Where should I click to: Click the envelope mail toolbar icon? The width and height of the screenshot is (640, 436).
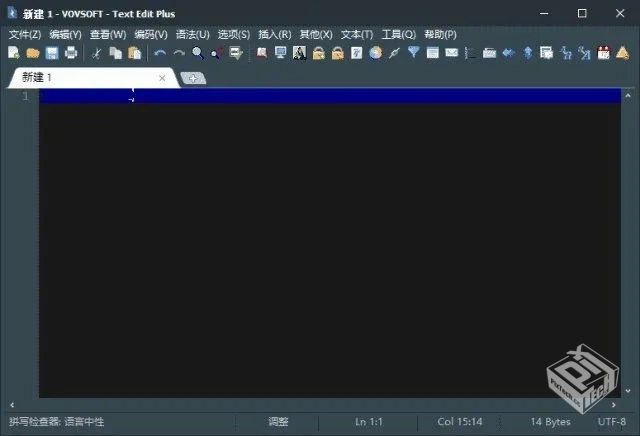451,53
